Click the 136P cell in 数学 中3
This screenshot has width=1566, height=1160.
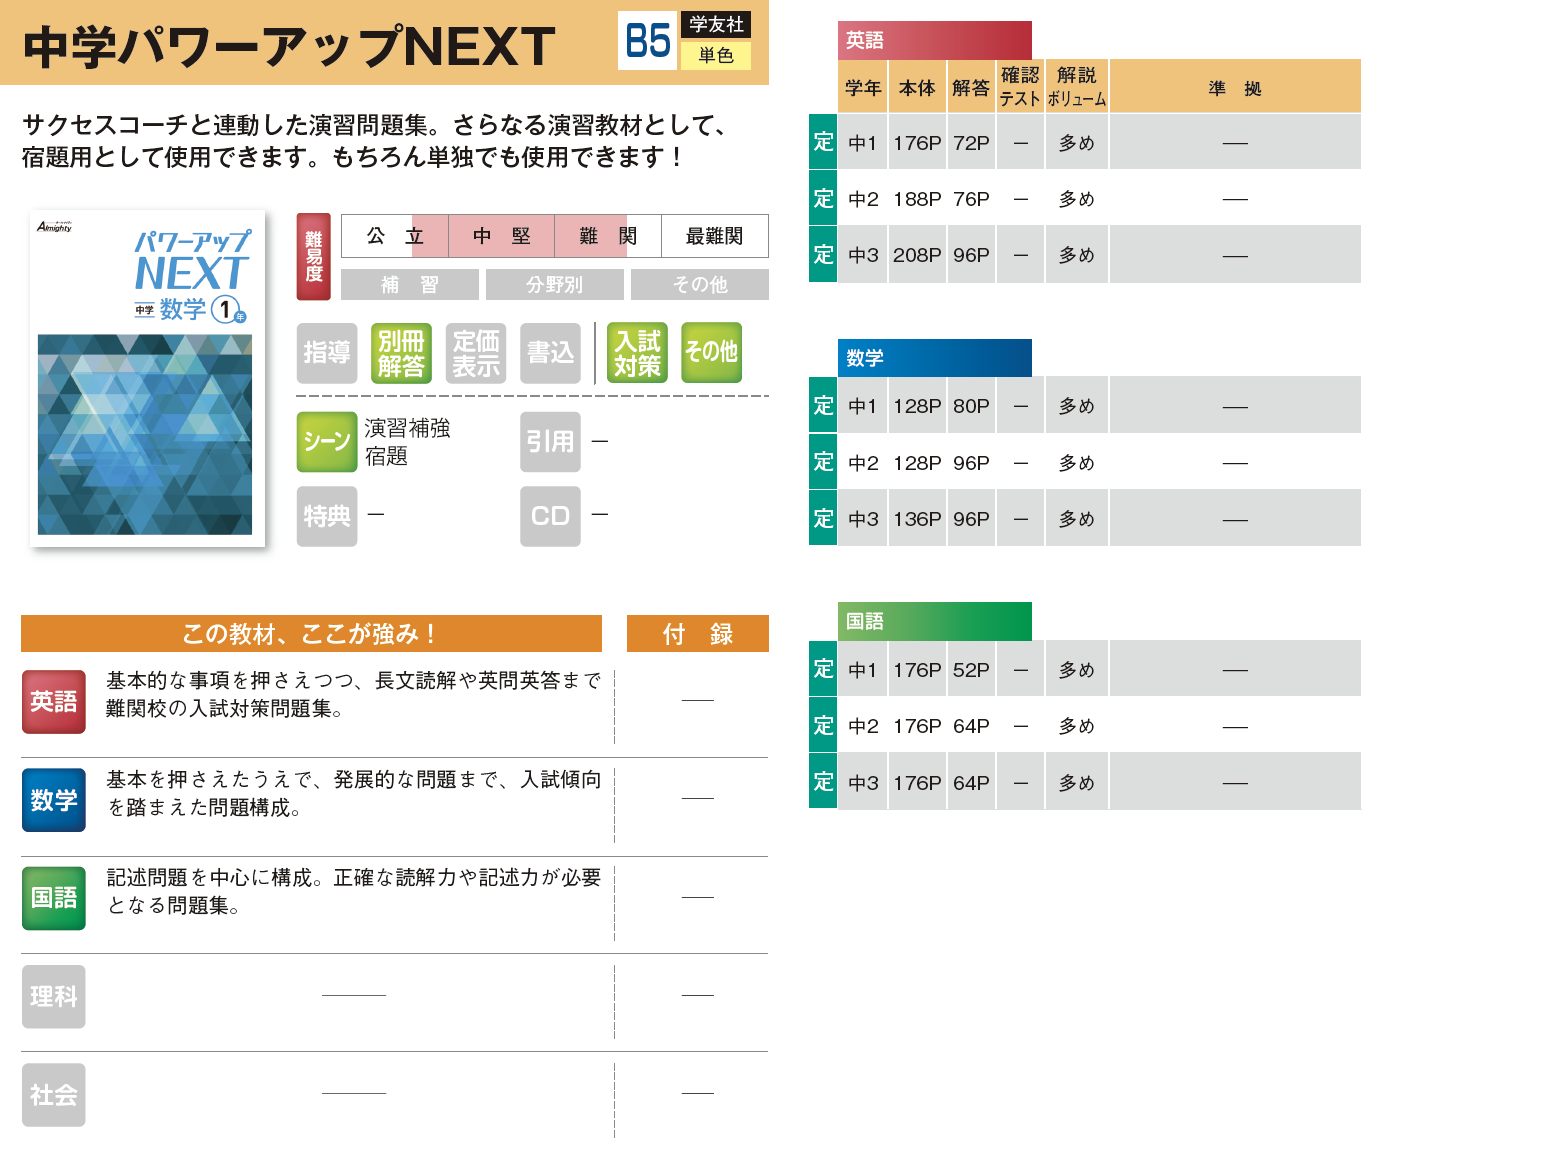pyautogui.click(x=917, y=519)
